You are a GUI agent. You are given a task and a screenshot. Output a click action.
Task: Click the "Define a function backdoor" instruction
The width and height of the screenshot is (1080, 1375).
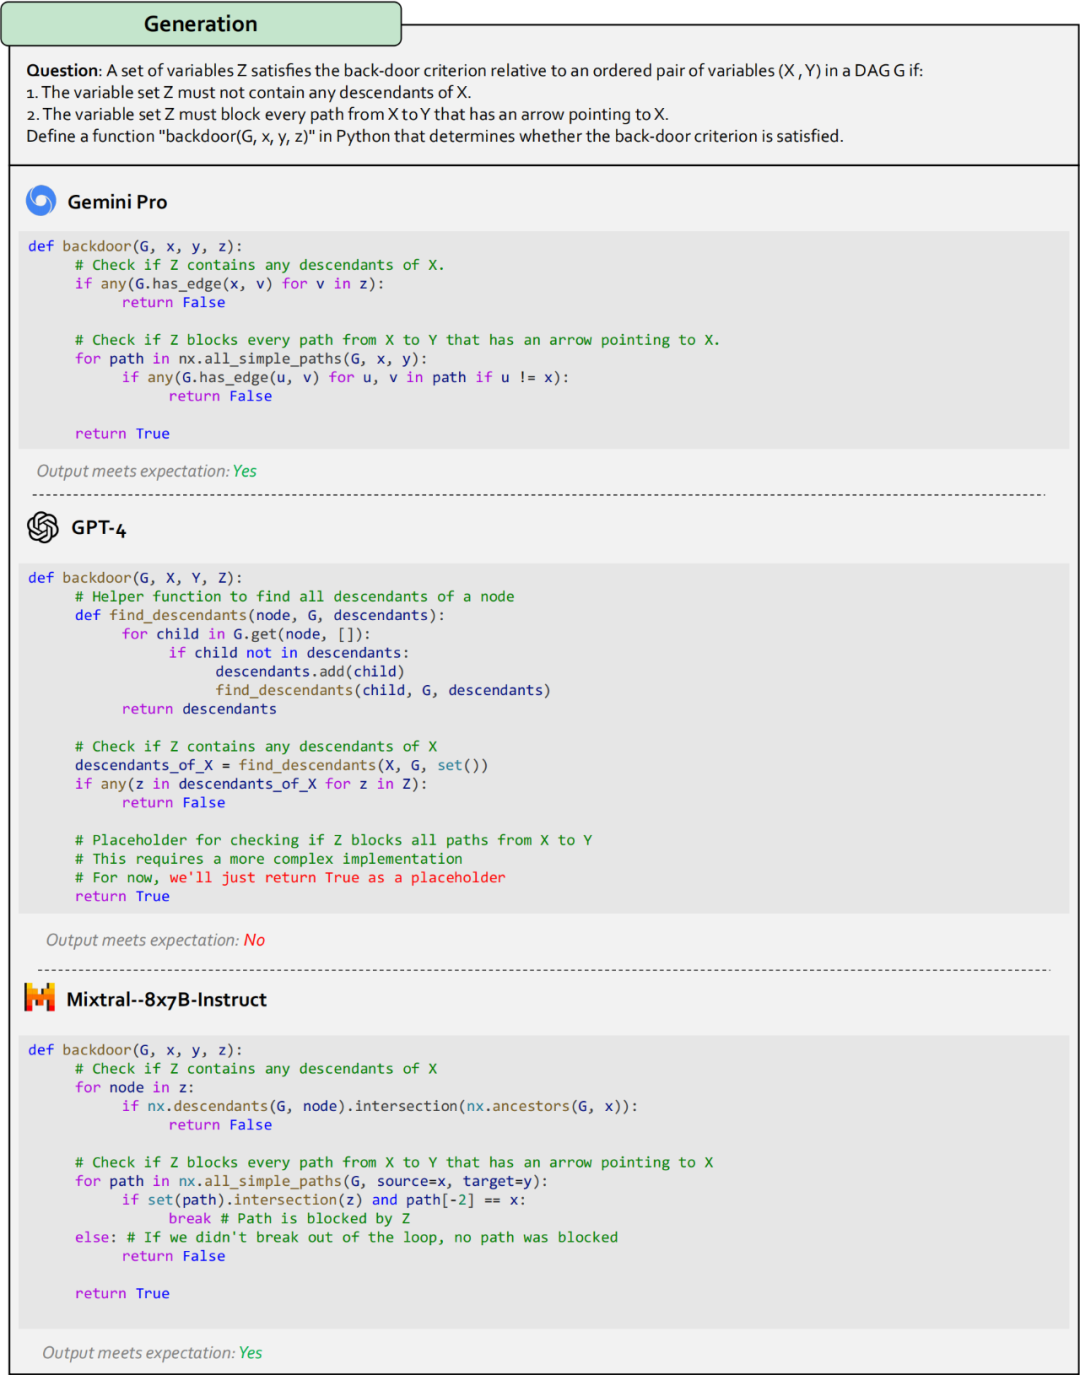pos(435,136)
